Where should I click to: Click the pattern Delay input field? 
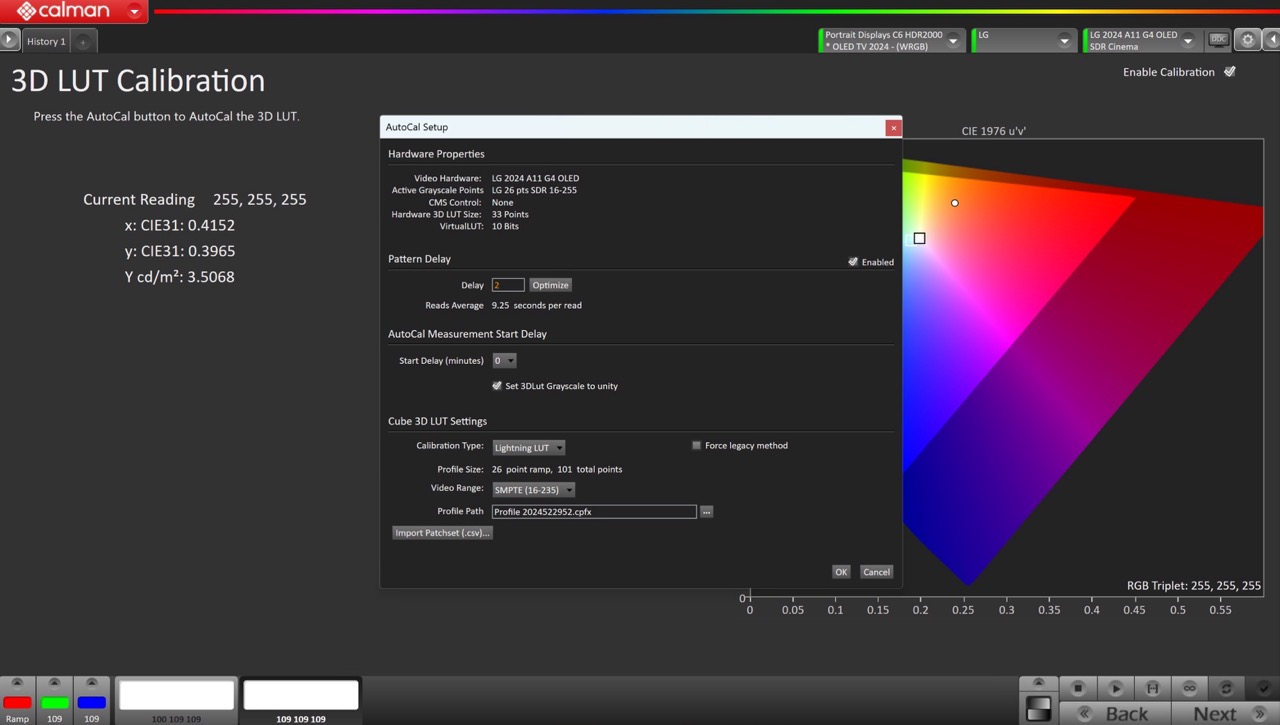tap(508, 285)
